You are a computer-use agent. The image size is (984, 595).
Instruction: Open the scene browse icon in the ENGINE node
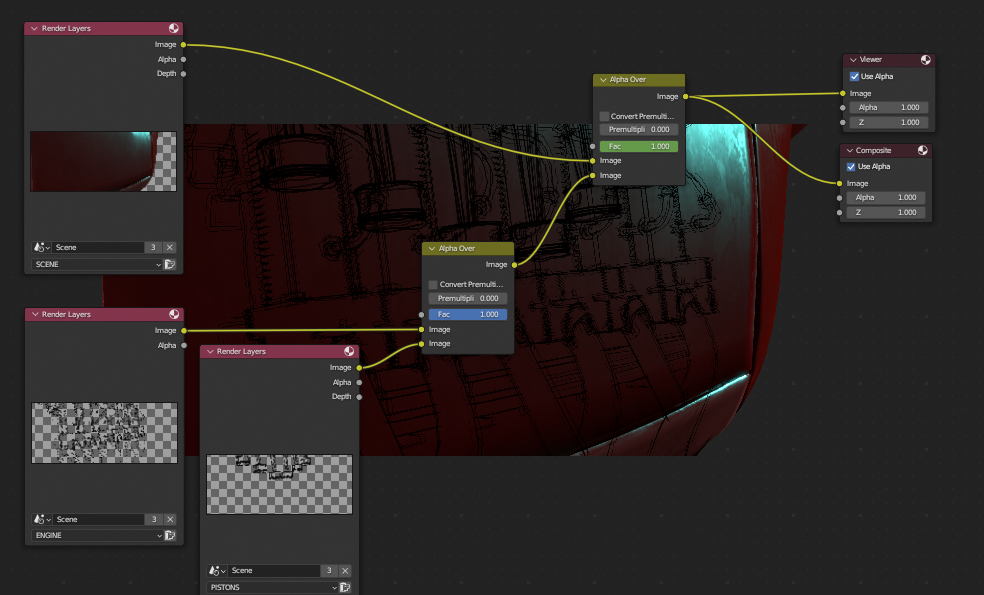point(42,519)
